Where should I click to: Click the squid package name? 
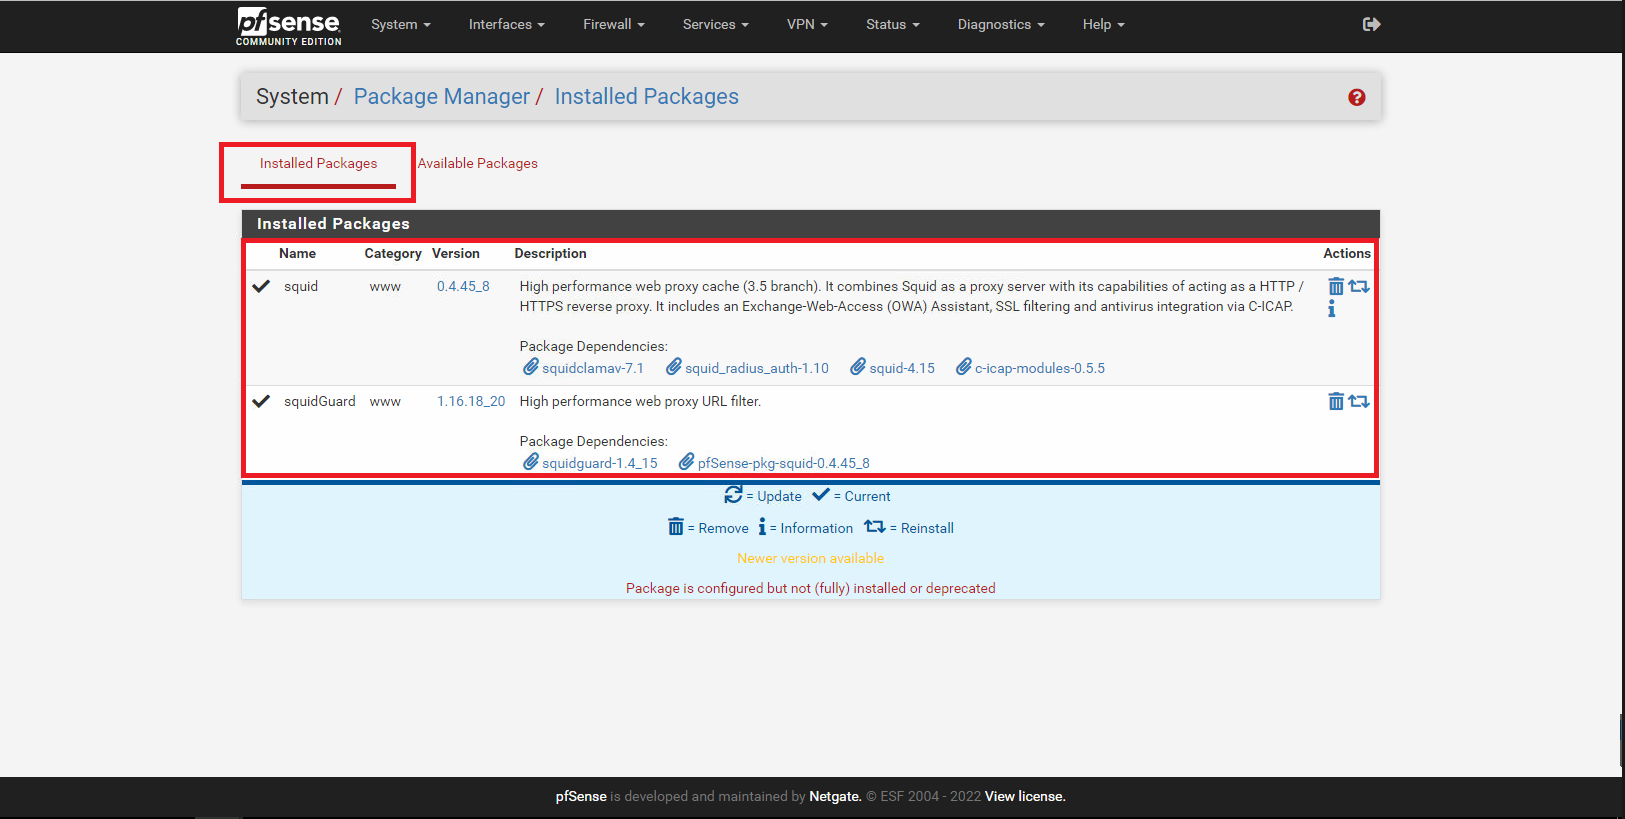(x=301, y=286)
